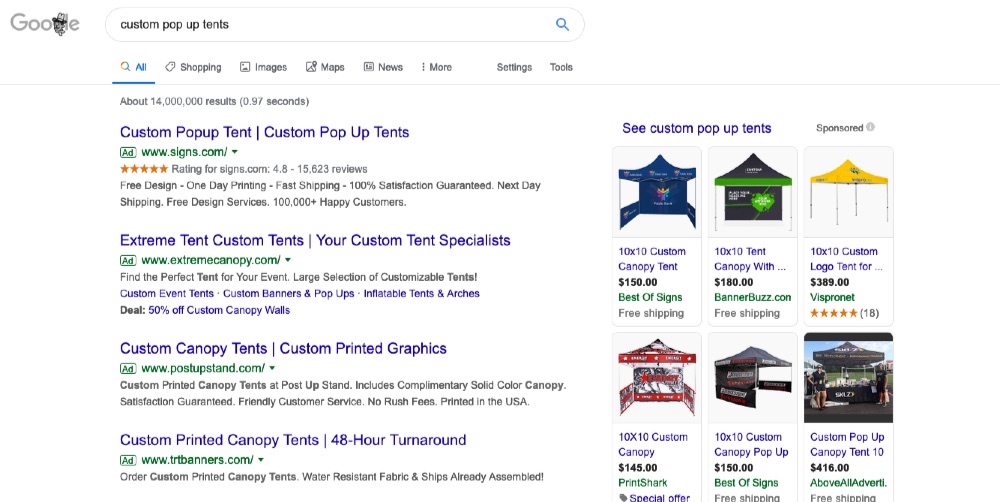Expand dropdown arrow next to www.trtbanners.com
This screenshot has width=1000, height=502.
pyautogui.click(x=261, y=459)
